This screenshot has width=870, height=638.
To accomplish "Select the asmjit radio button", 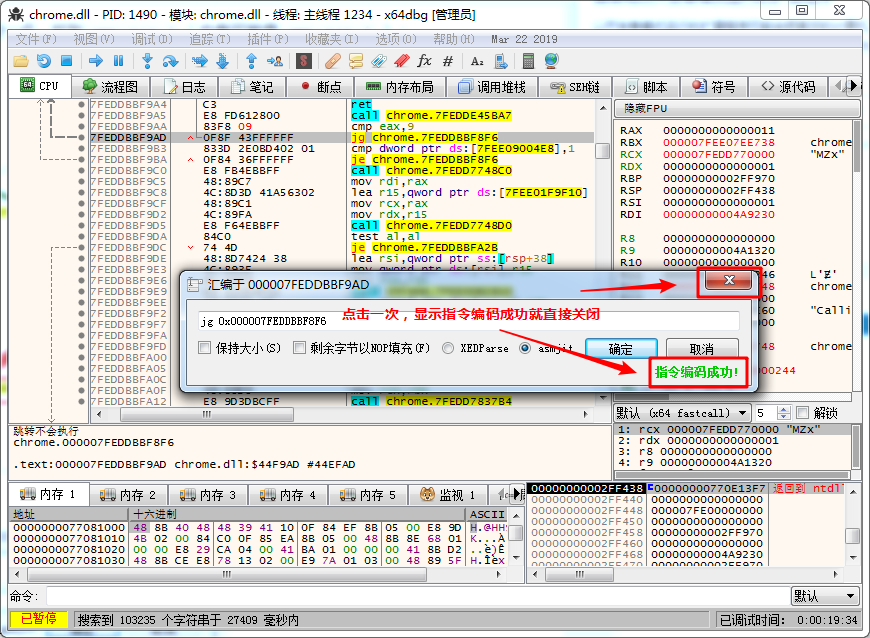I will [525, 348].
